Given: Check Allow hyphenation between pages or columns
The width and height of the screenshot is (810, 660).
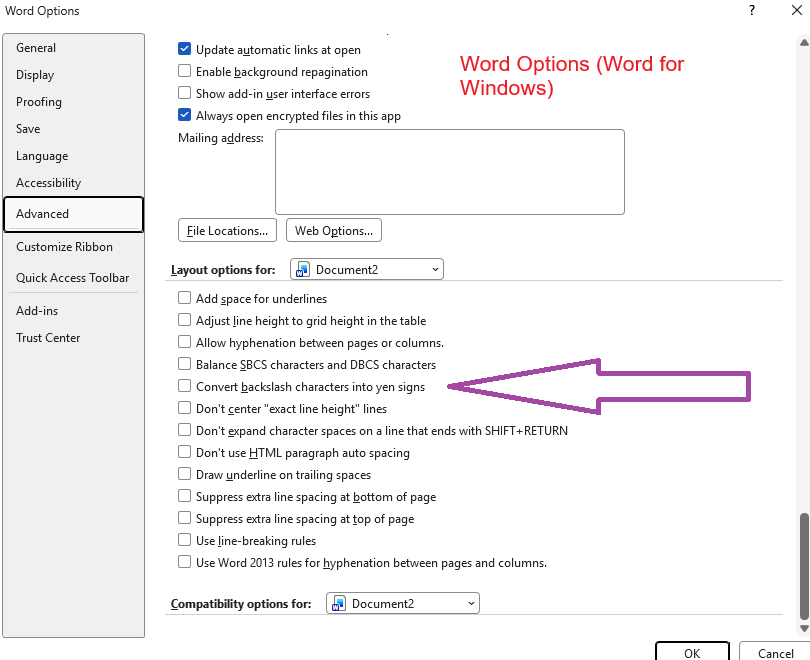Looking at the screenshot, I should point(184,342).
